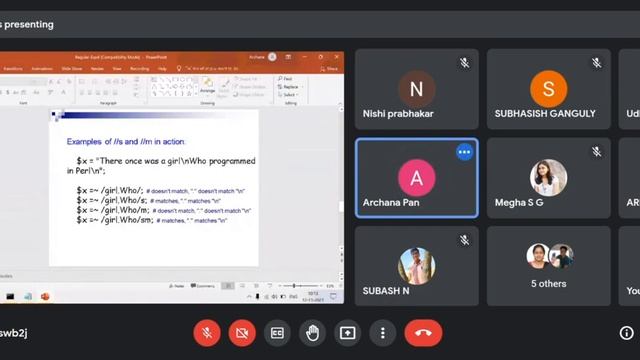Click the black terminal icon on Windows taskbar
Screen dimensions: 640x360
coord(10,297)
